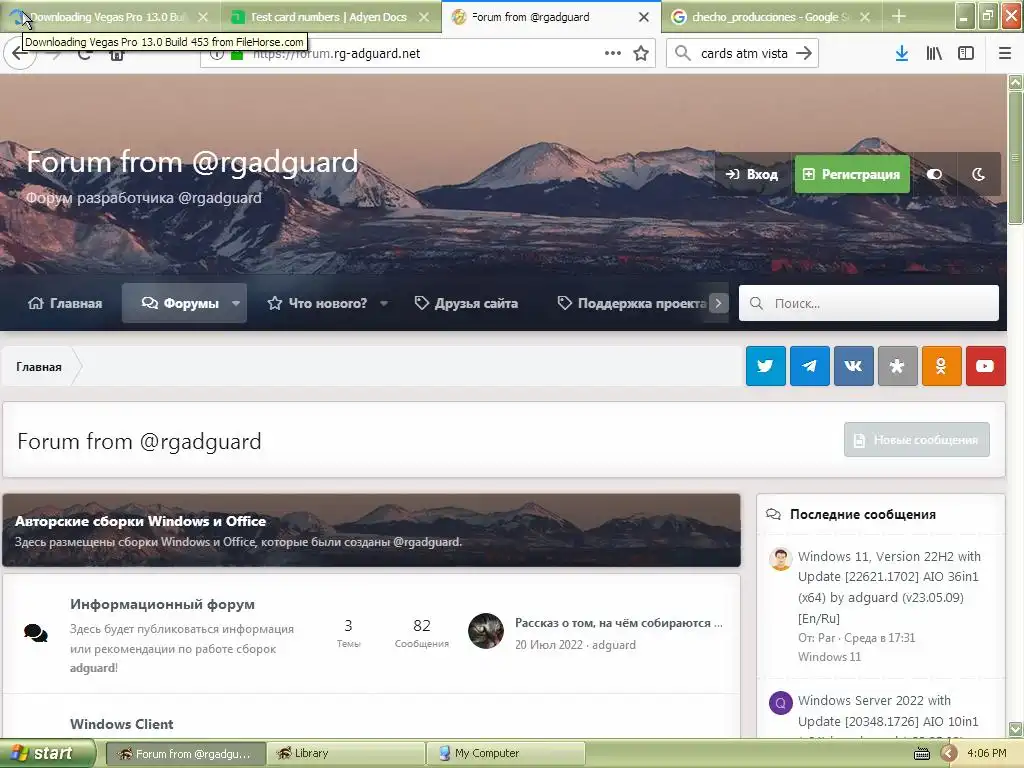
Task: Open Поддержка проекта navigation item
Action: click(x=632, y=303)
